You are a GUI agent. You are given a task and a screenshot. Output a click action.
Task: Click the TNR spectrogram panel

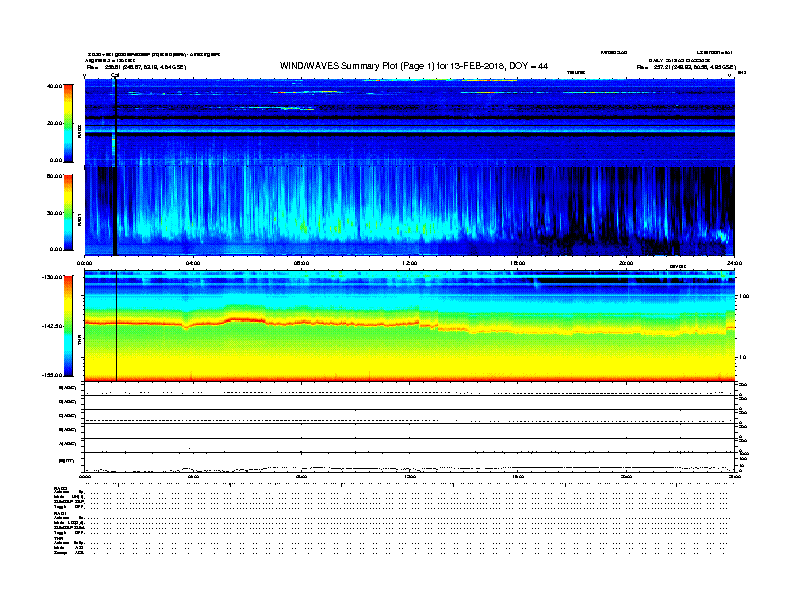410,326
